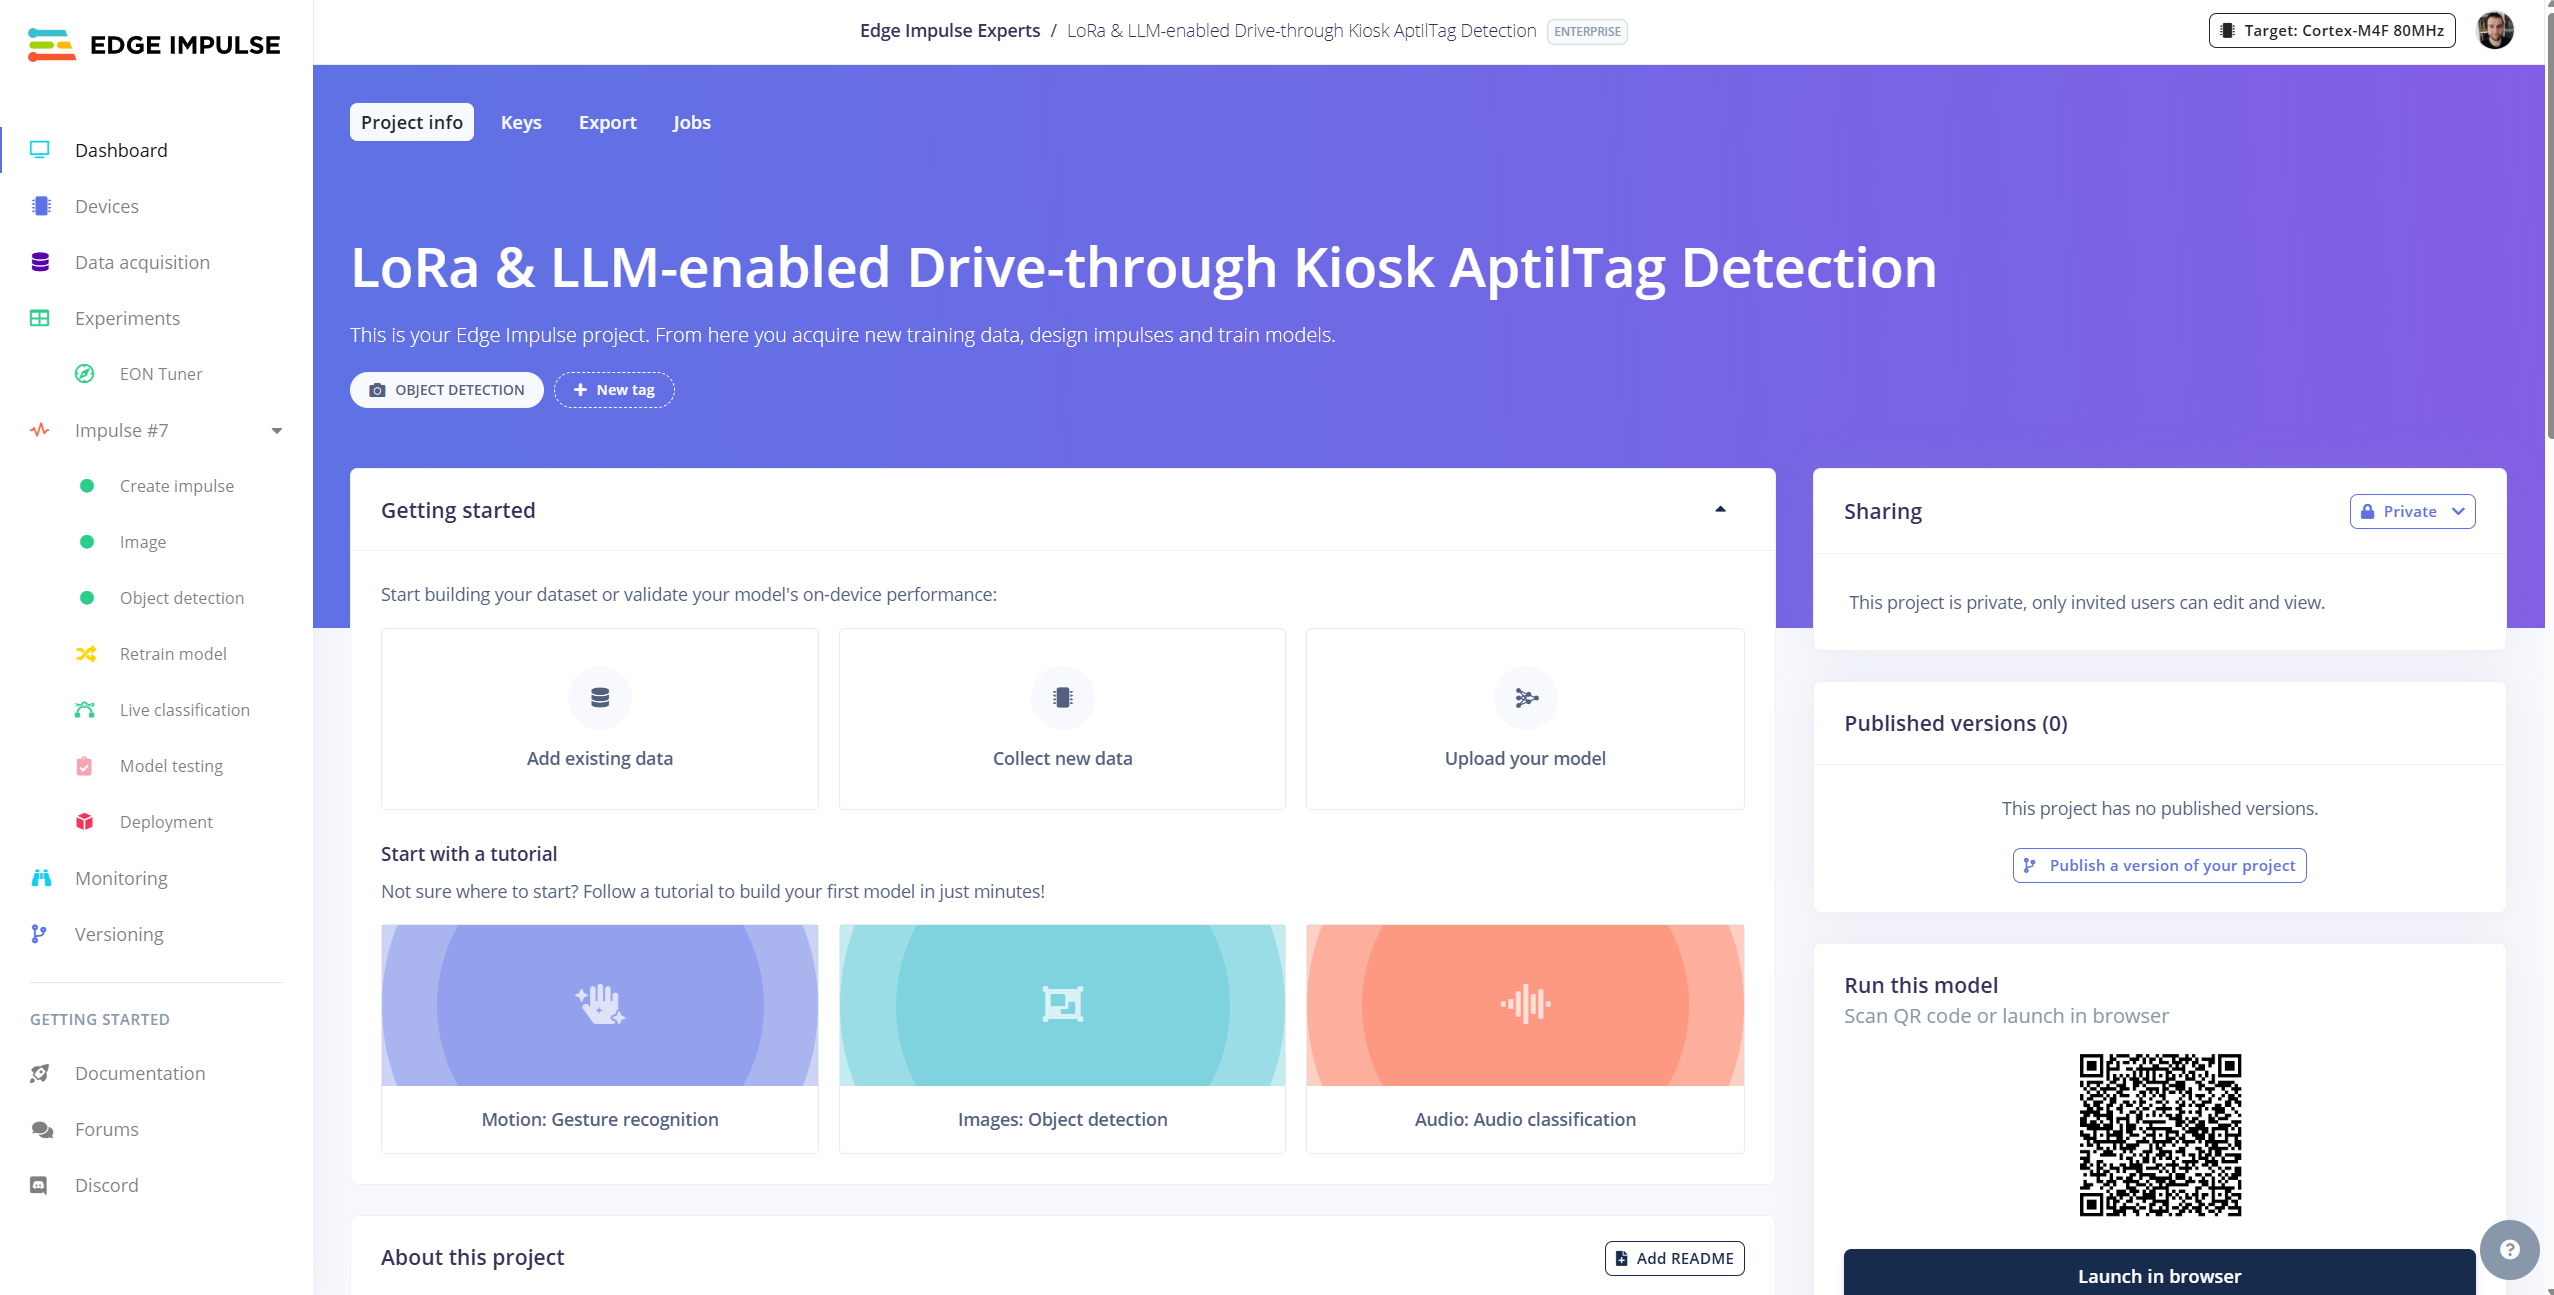This screenshot has height=1295, width=2554.
Task: Collapse the Getting started panel
Action: 1720,510
